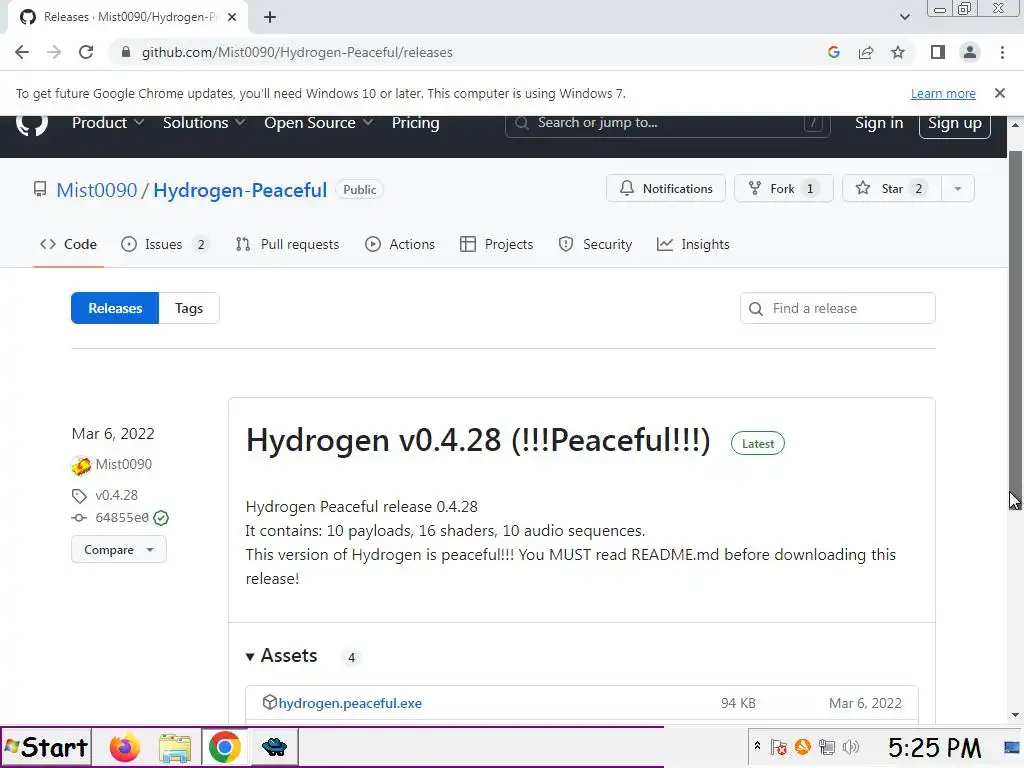Click the scrollbar down arrow
The image size is (1024, 768).
click(1015, 716)
